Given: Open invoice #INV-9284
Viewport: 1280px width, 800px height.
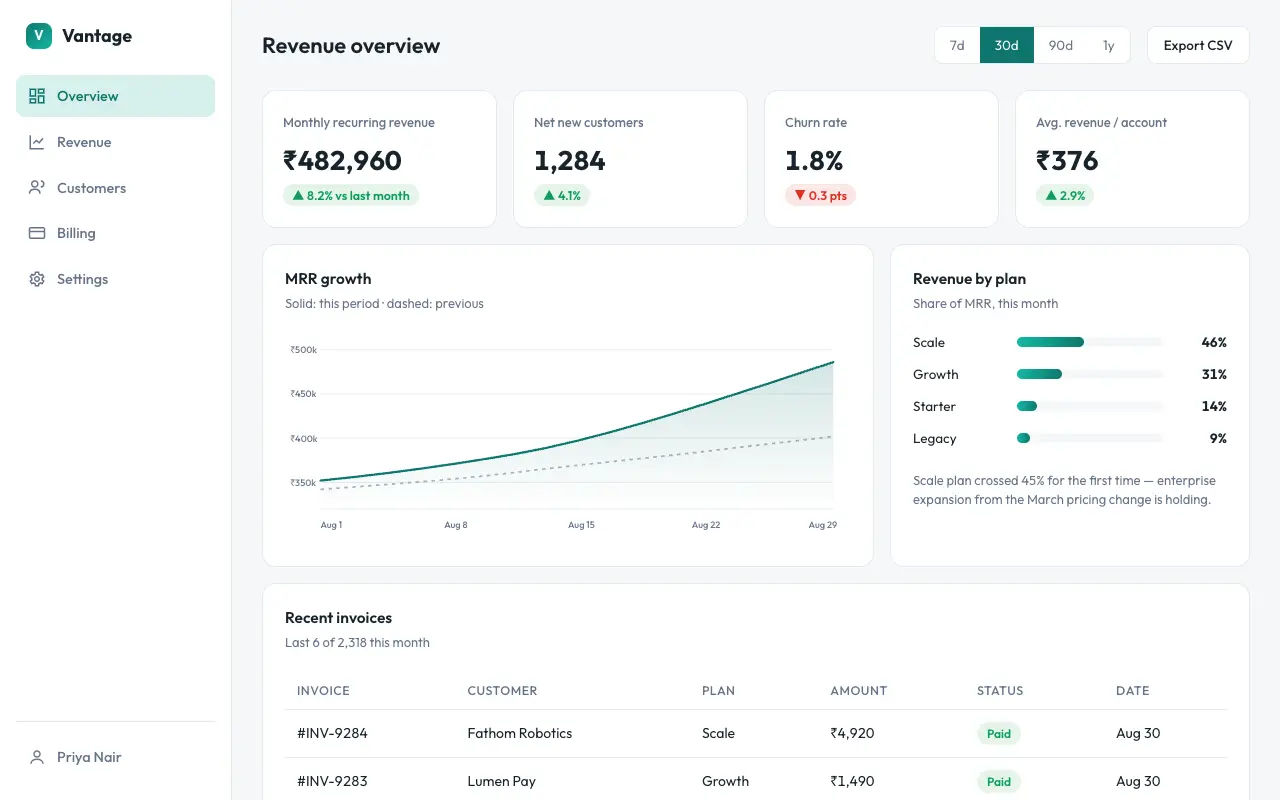Looking at the screenshot, I should pyautogui.click(x=332, y=733).
